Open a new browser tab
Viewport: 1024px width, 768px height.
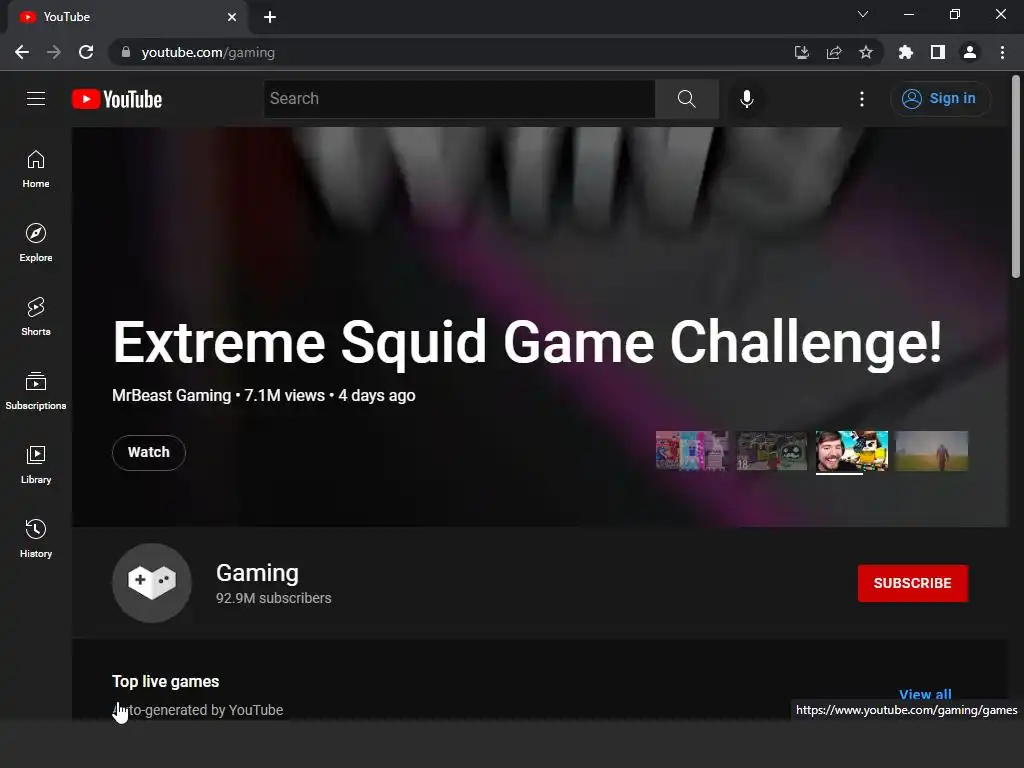(x=270, y=17)
